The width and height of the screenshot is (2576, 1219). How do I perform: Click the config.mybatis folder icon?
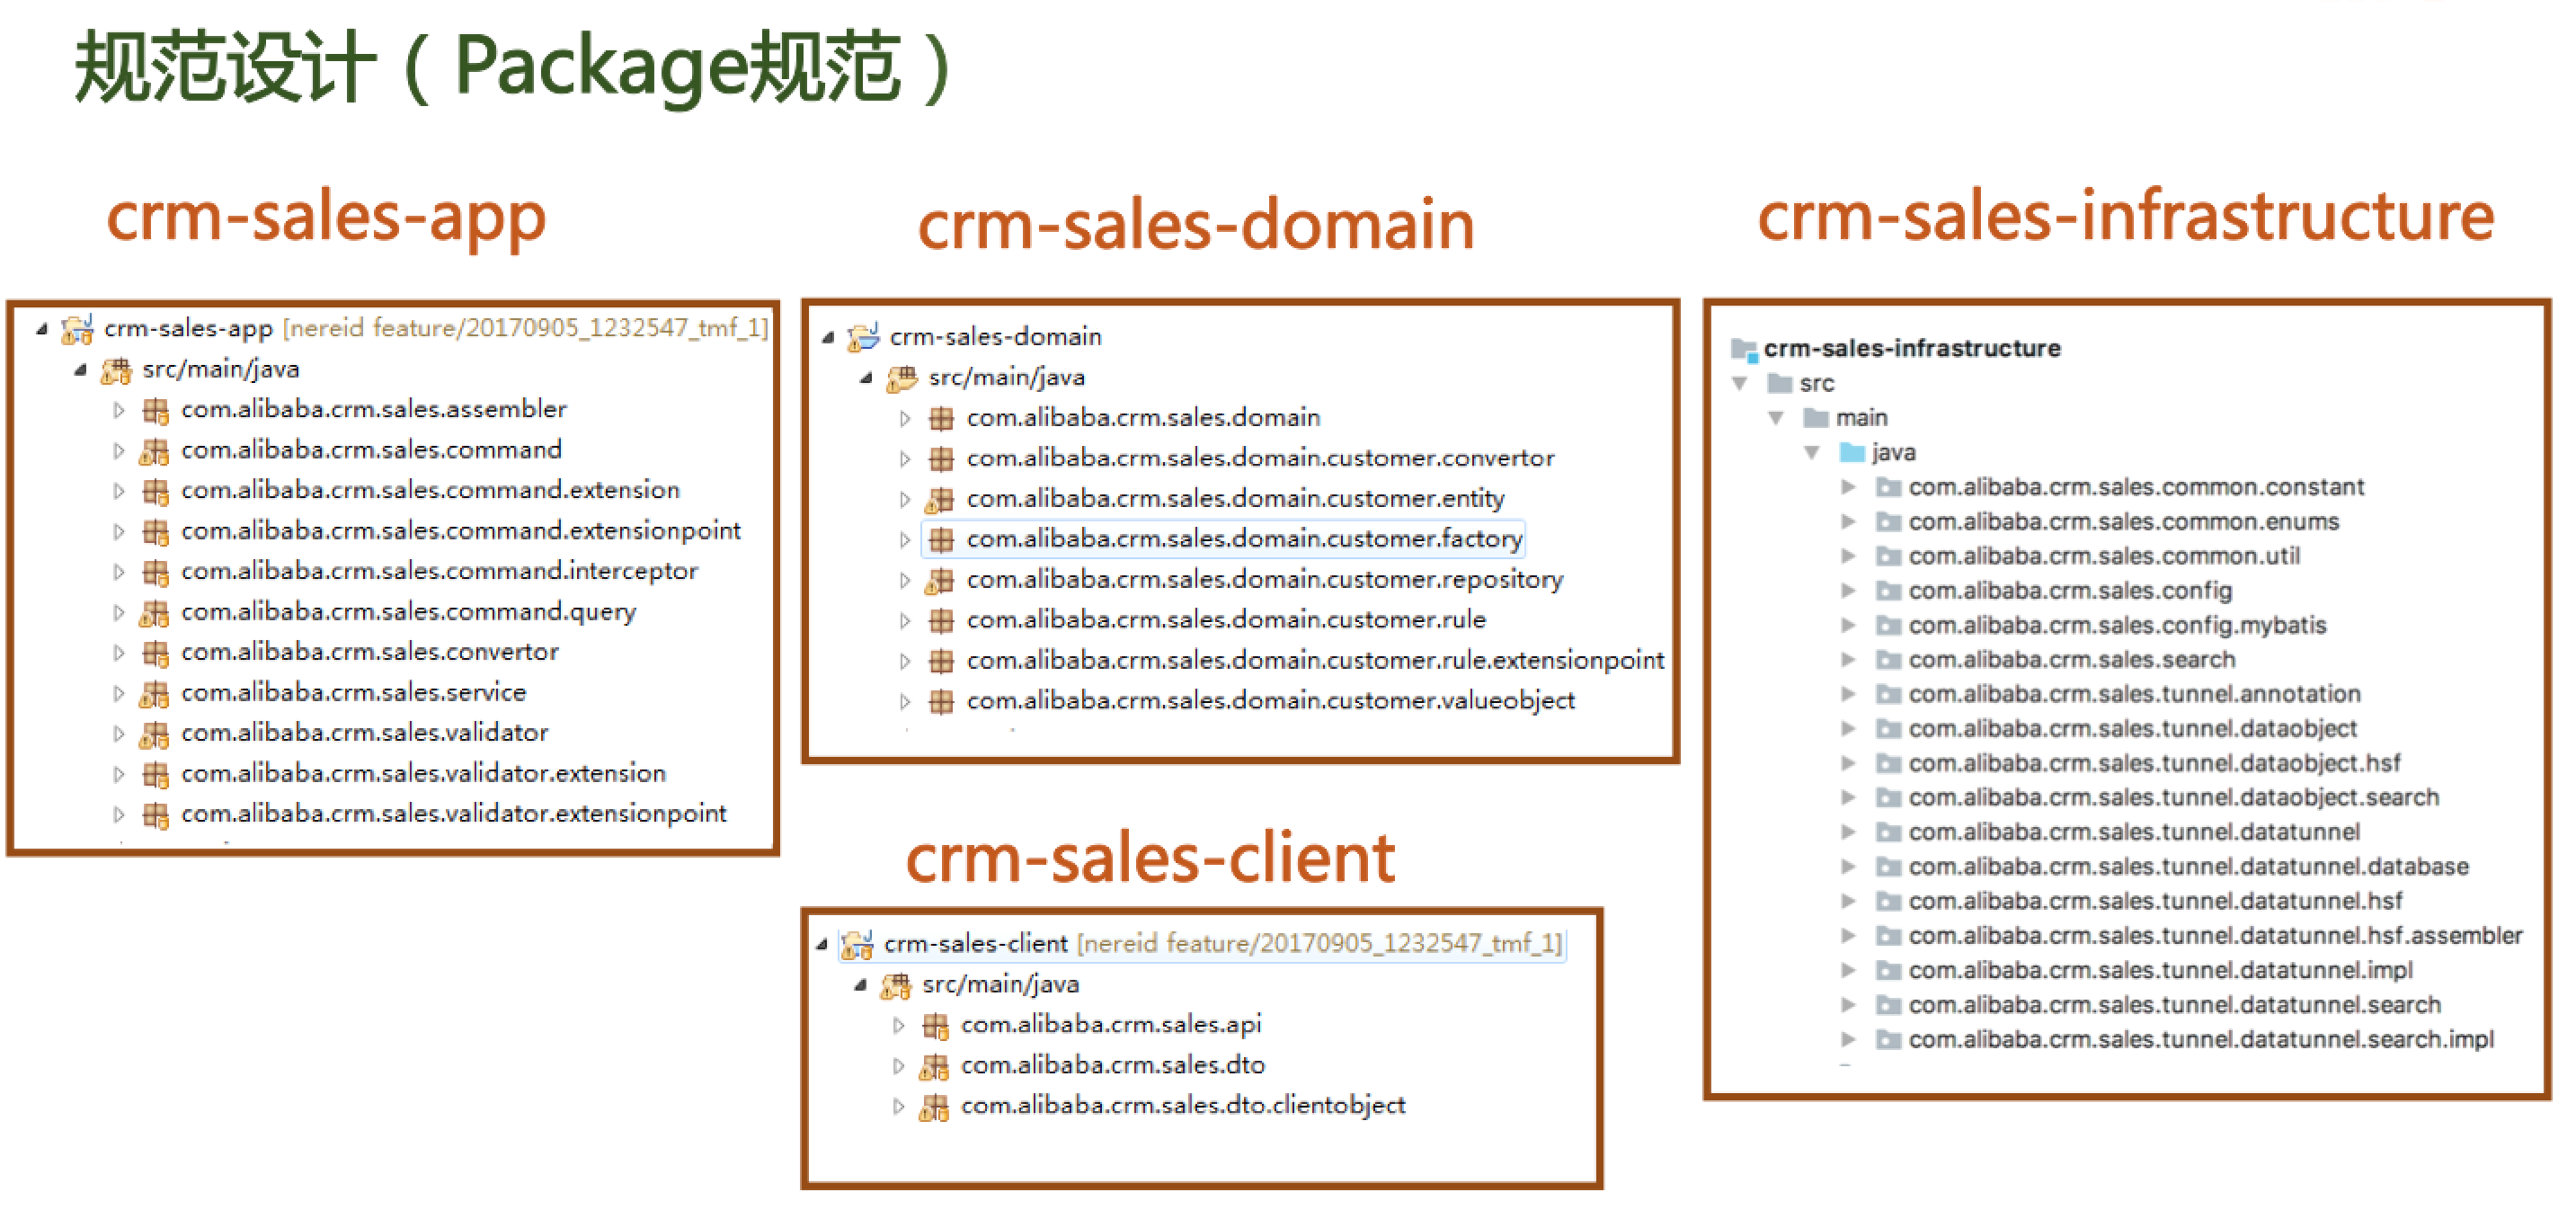[1888, 626]
